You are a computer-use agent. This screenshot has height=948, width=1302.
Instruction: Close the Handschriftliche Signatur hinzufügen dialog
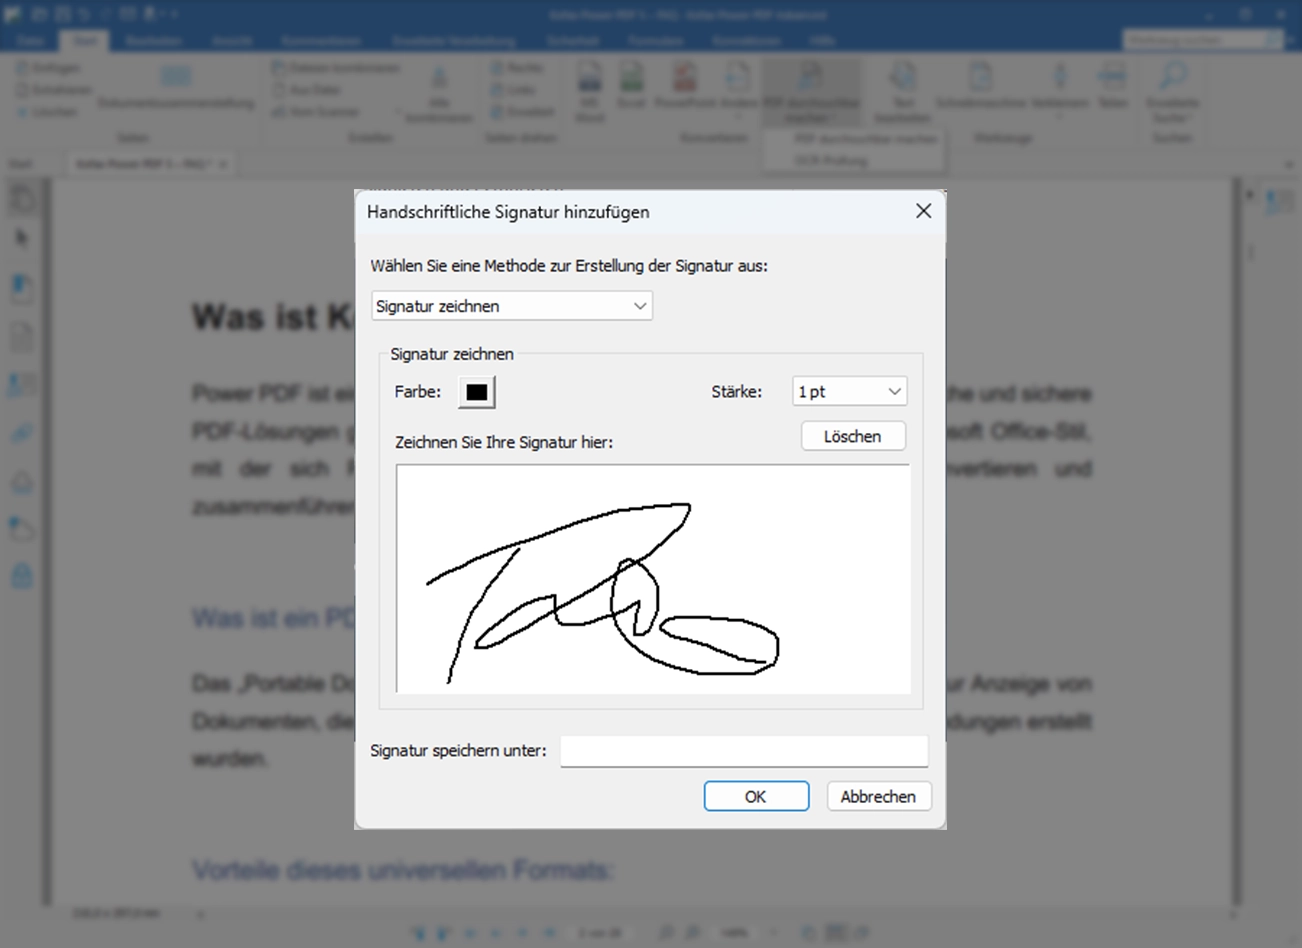923,211
